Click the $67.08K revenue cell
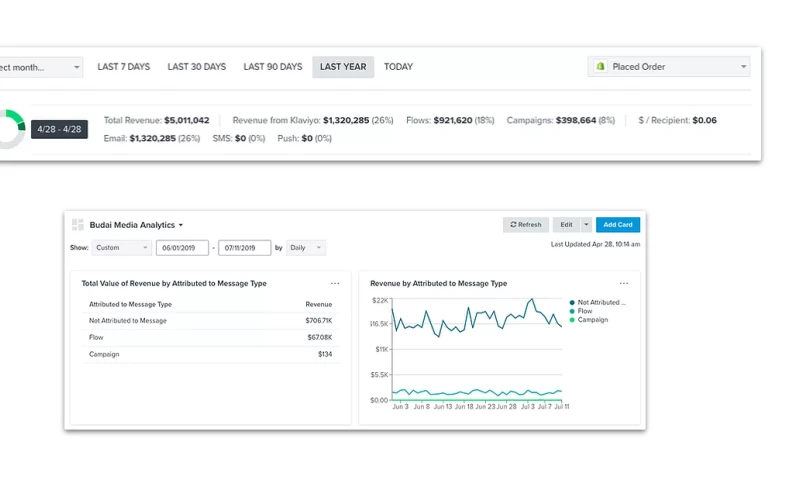This screenshot has height=480, width=800. (x=320, y=337)
